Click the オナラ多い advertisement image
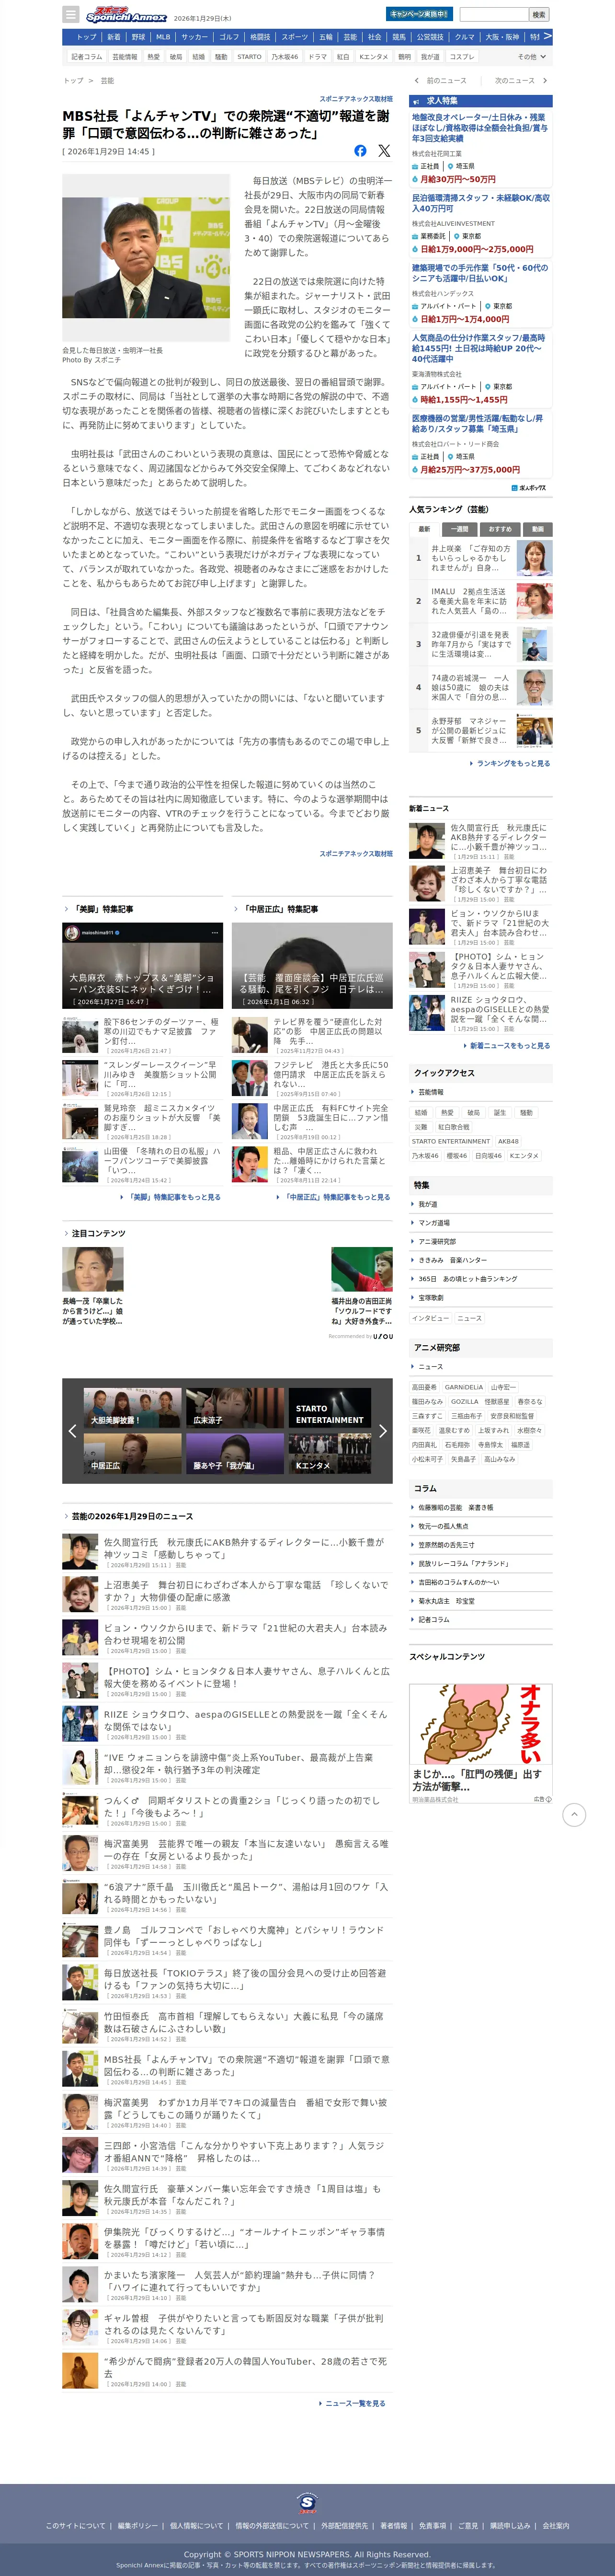Viewport: 615px width, 2576px height. pyautogui.click(x=480, y=1725)
